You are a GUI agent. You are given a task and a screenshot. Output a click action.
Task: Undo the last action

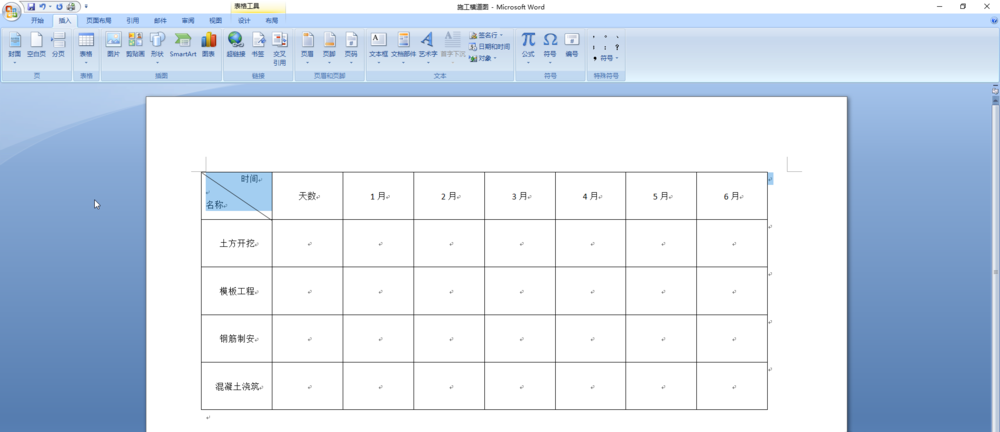[x=42, y=6]
